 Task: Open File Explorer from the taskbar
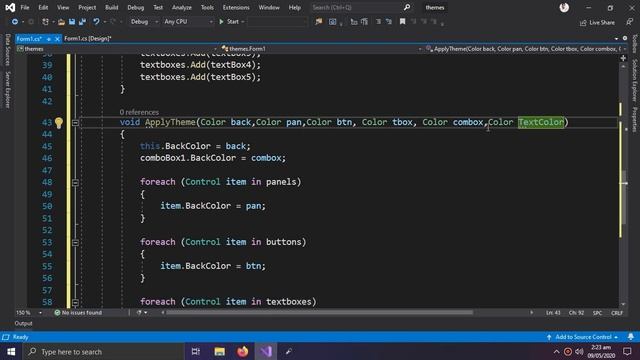point(219,351)
